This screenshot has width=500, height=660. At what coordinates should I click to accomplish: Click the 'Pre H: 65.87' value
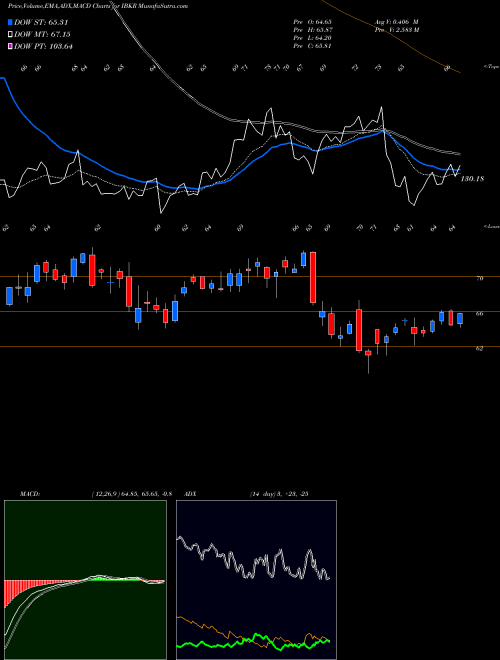click(x=312, y=30)
